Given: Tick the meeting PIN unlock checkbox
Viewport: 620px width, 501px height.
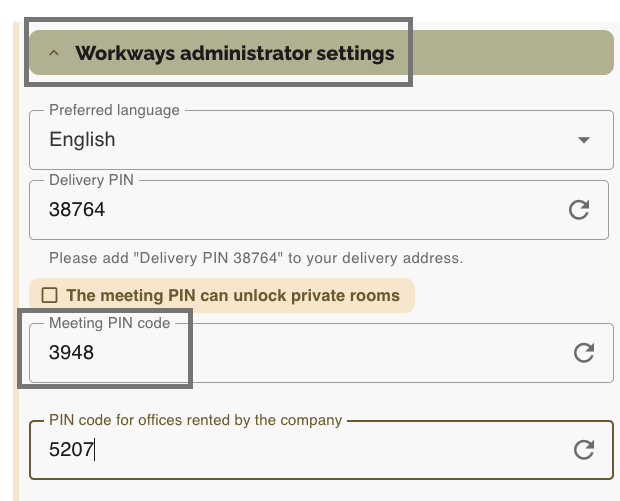Looking at the screenshot, I should tap(47, 295).
